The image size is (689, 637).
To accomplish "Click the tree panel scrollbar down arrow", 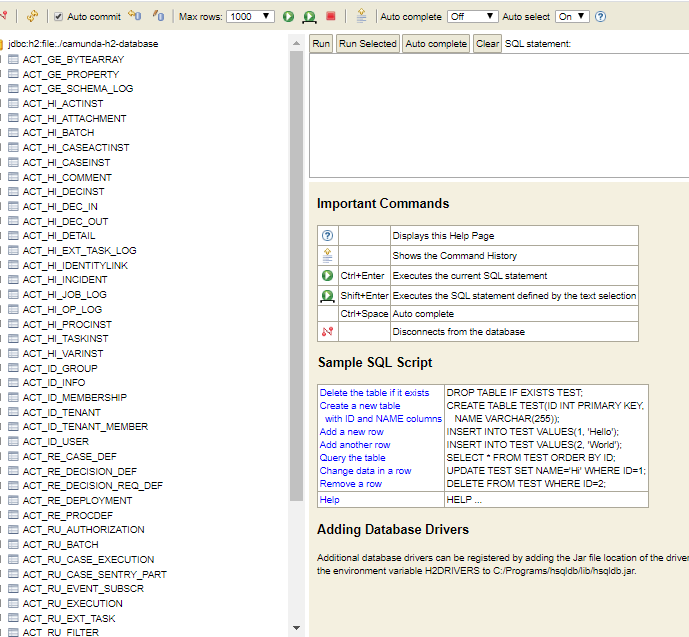I will tap(296, 628).
